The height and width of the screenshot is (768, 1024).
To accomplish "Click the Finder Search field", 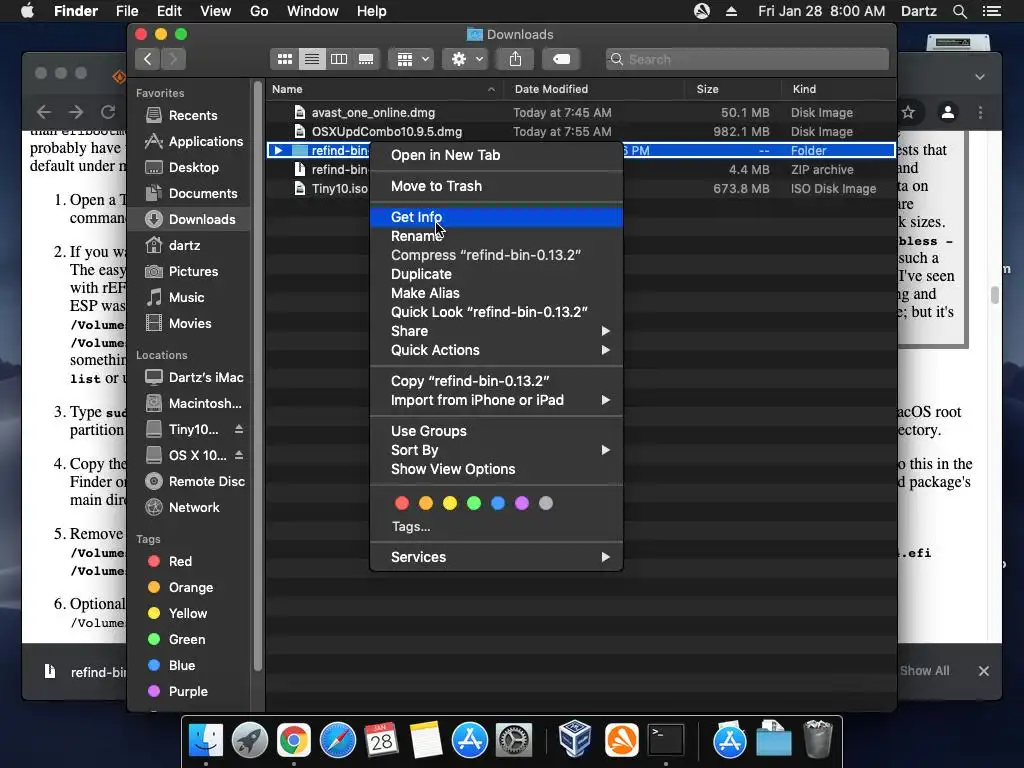I will point(747,59).
